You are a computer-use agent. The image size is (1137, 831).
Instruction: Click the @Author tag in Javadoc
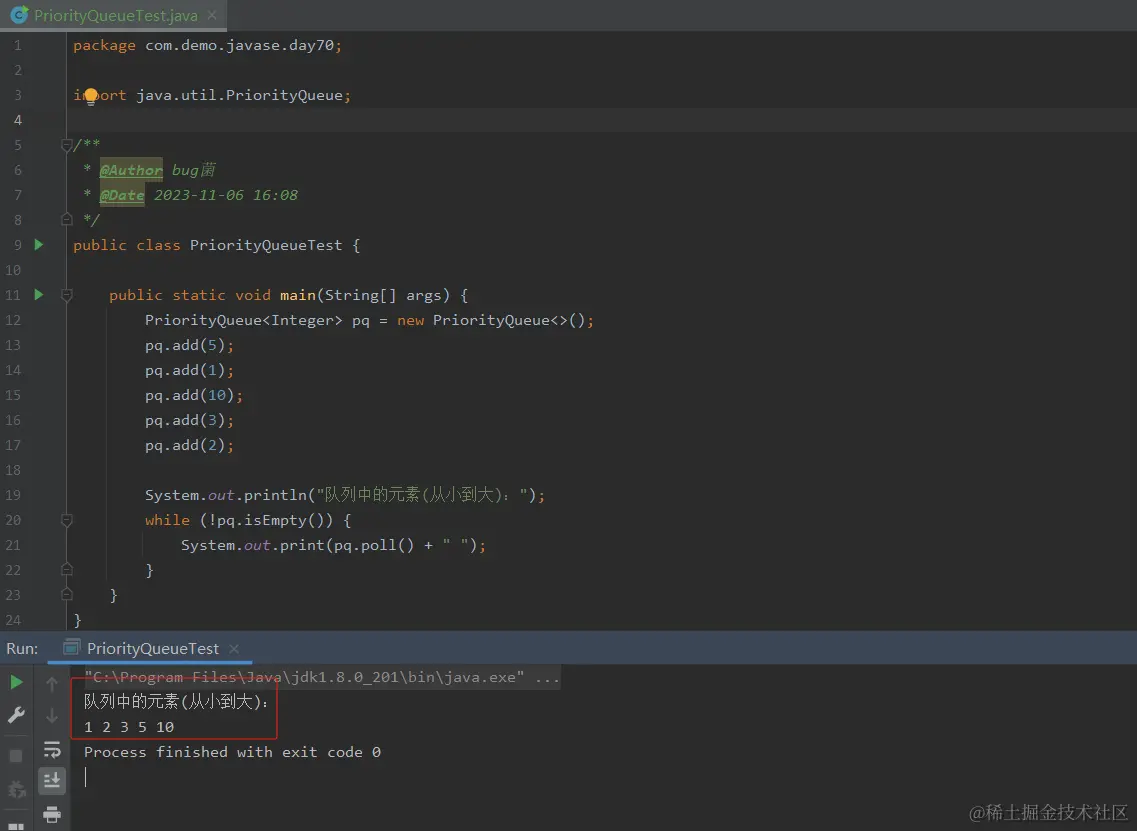[x=131, y=170]
